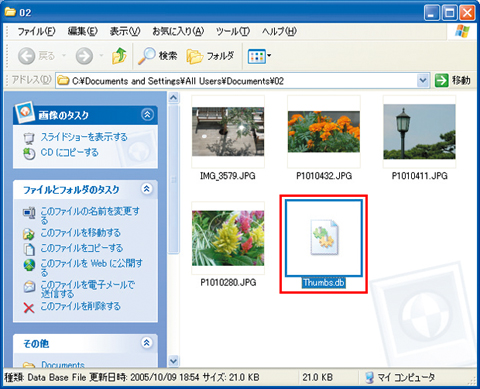The image size is (480, 389).
Task: Open the 検索 search tool
Action: click(x=158, y=56)
